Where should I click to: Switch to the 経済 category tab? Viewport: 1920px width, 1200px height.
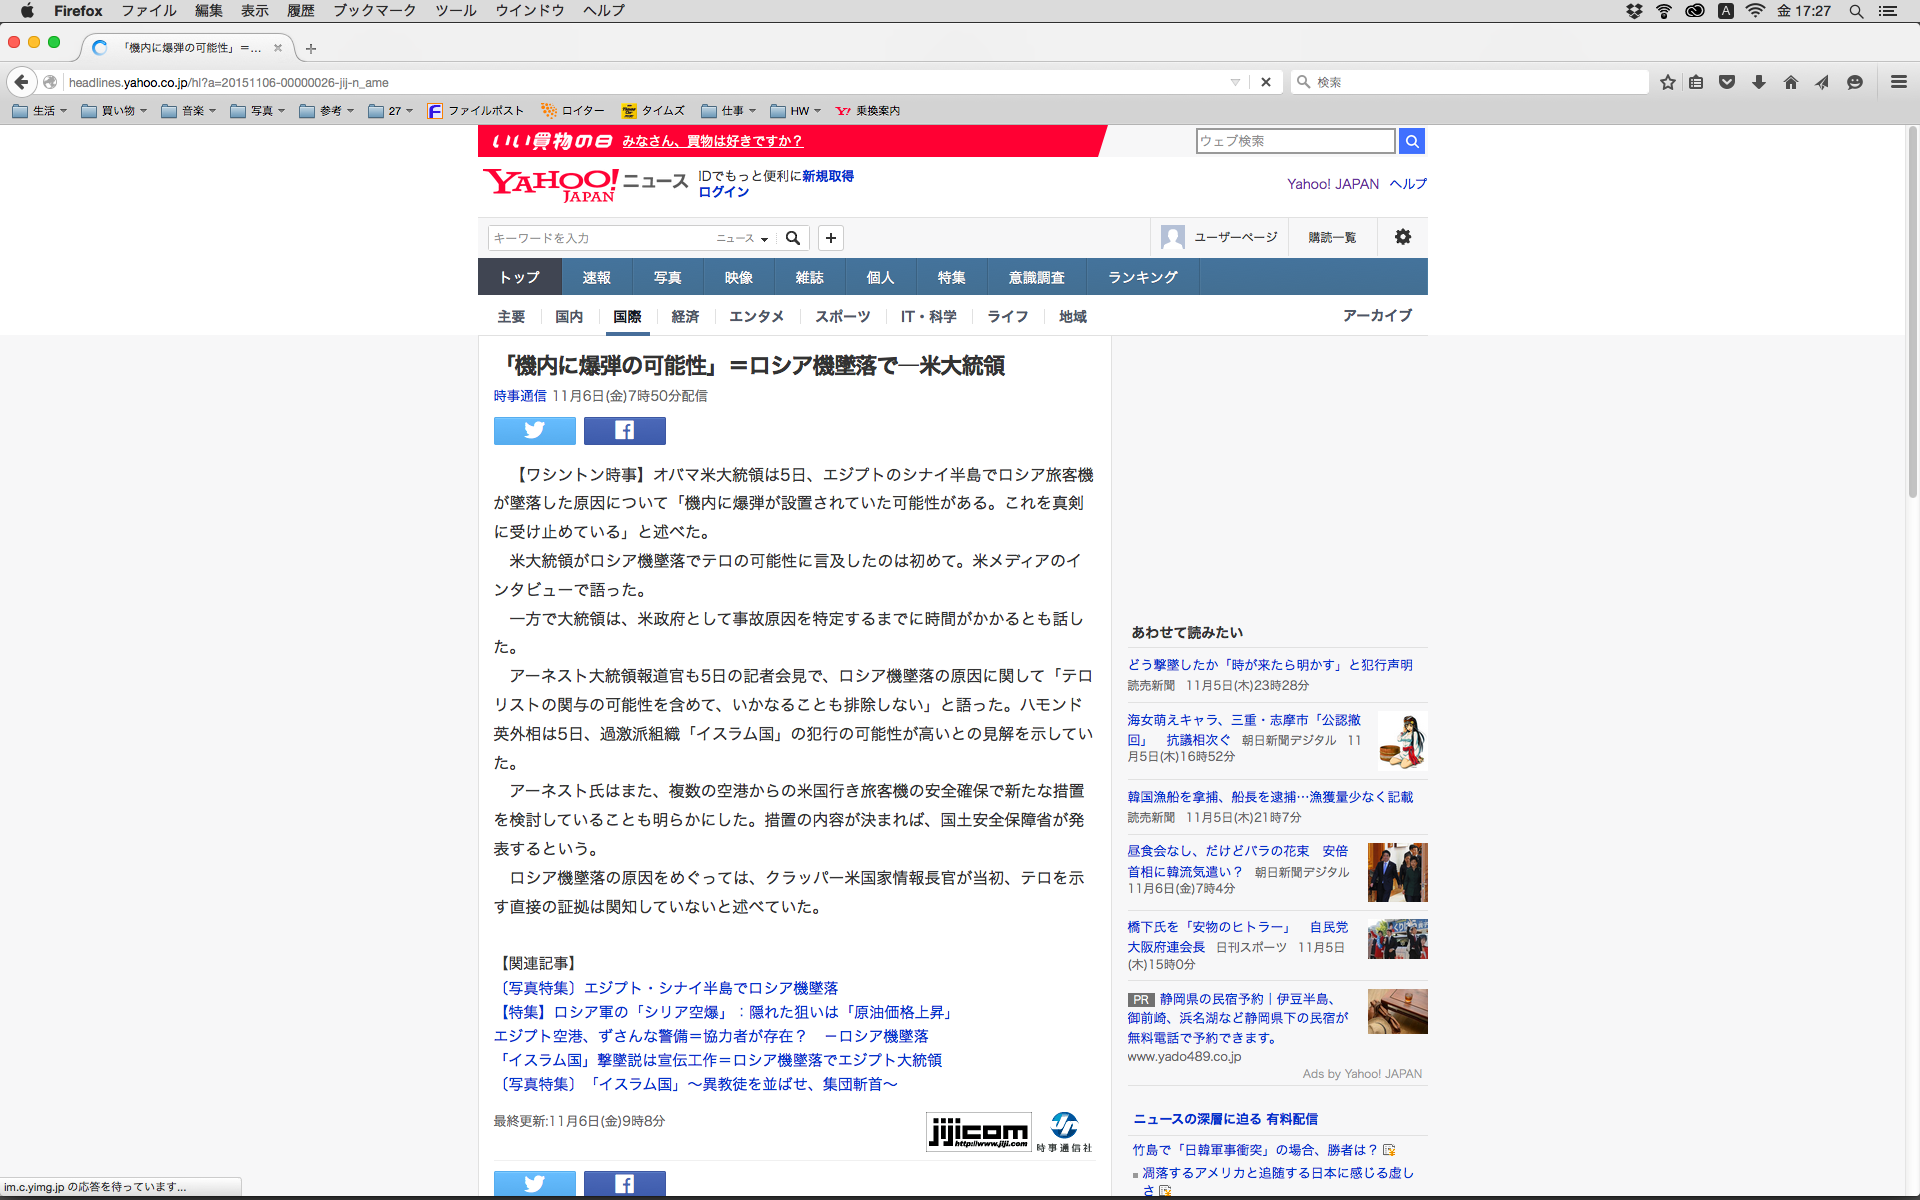[x=685, y=316]
